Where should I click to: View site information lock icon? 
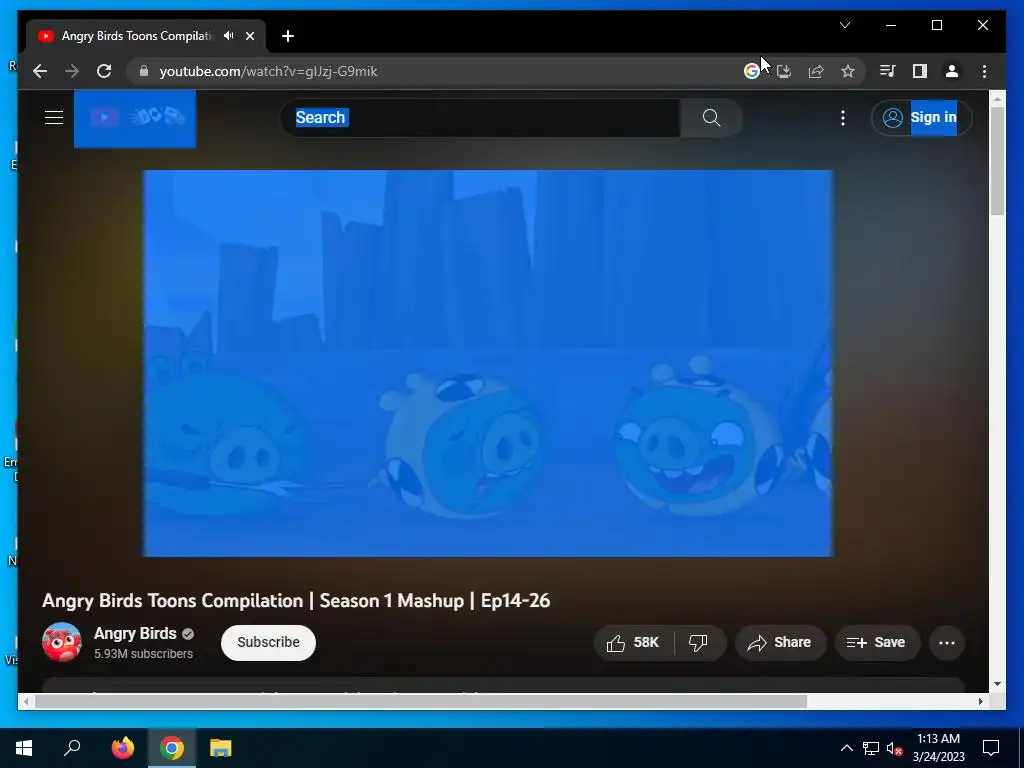[x=144, y=71]
